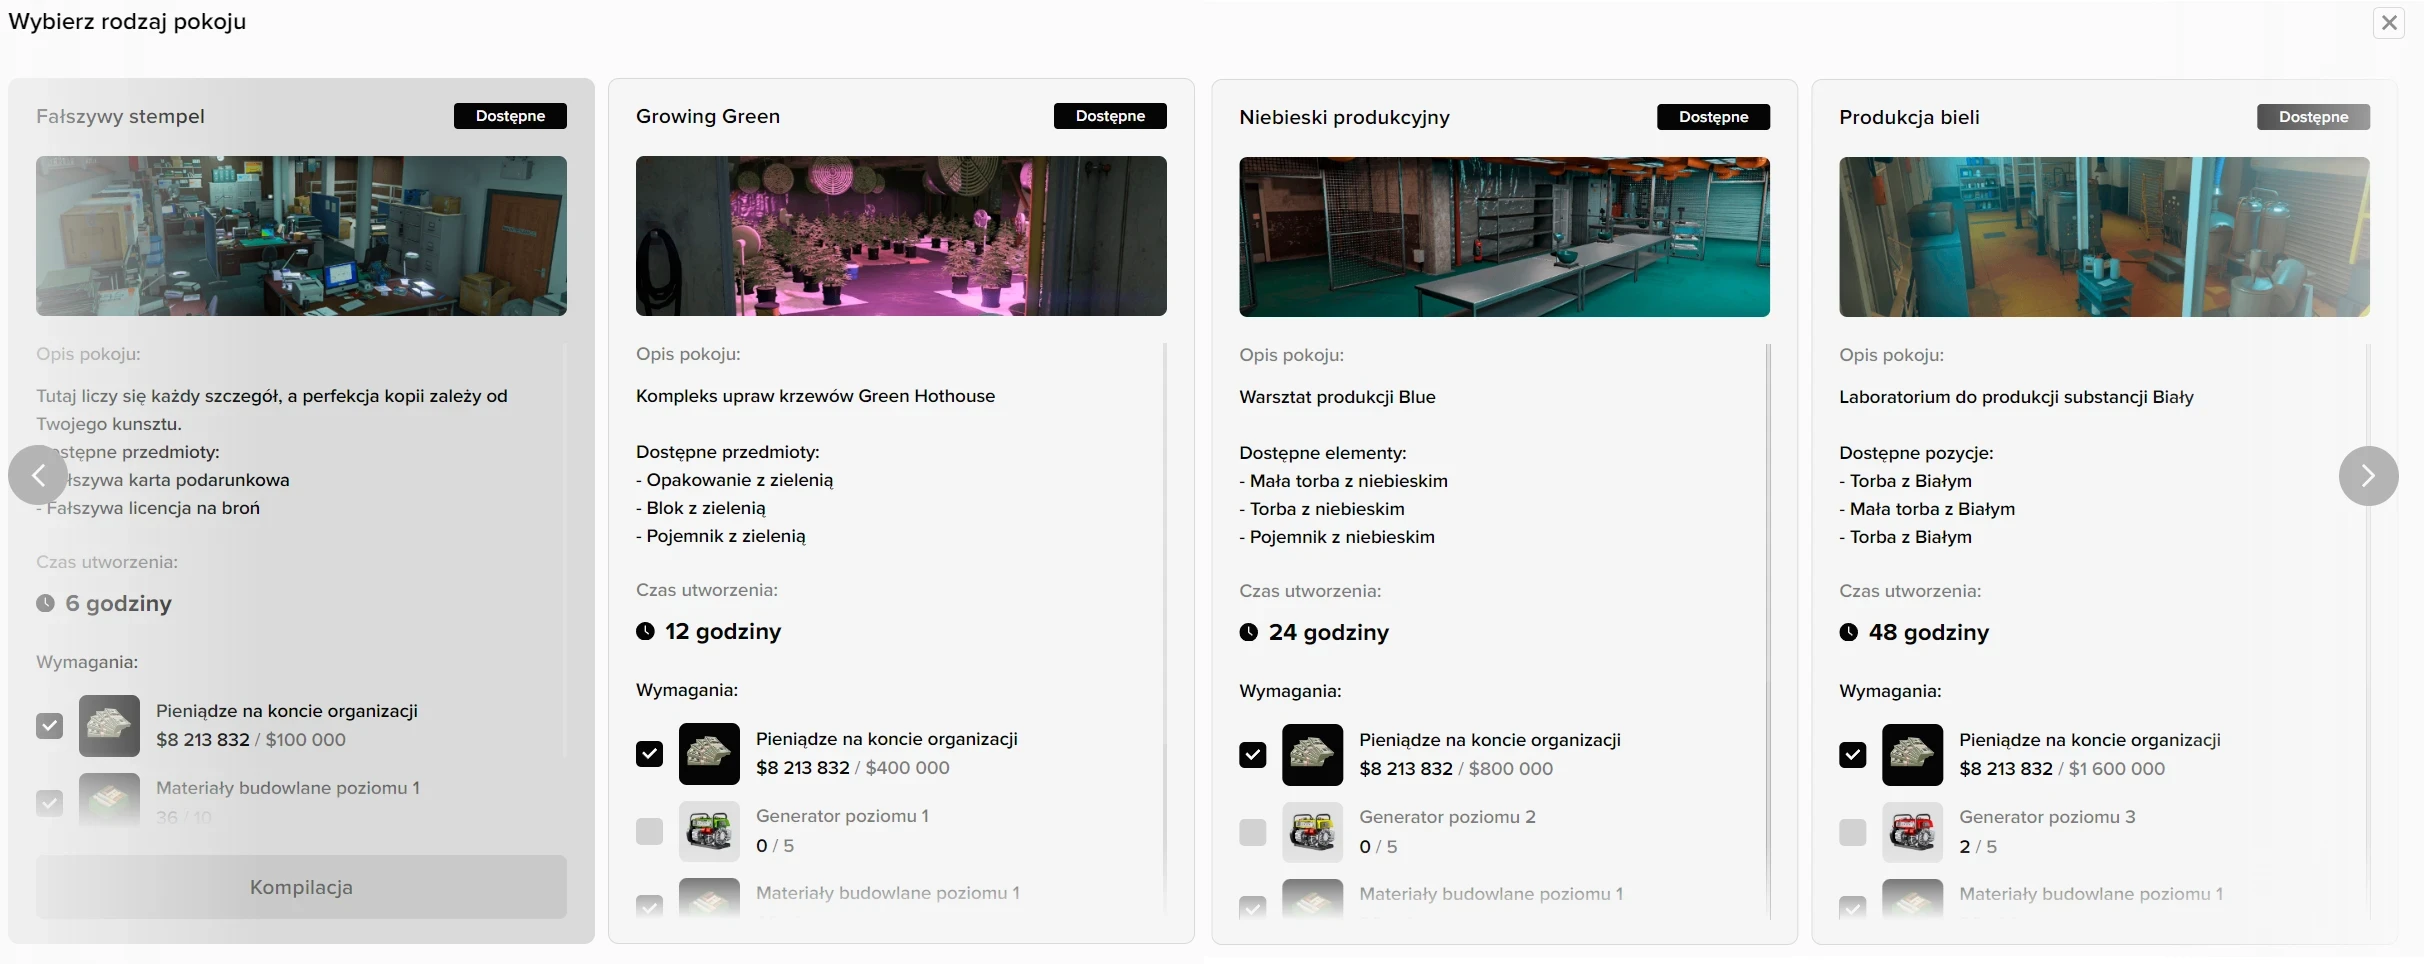Click the money icon in Niebieski produkcyjny card
Image resolution: width=2424 pixels, height=973 pixels.
coord(1312,755)
